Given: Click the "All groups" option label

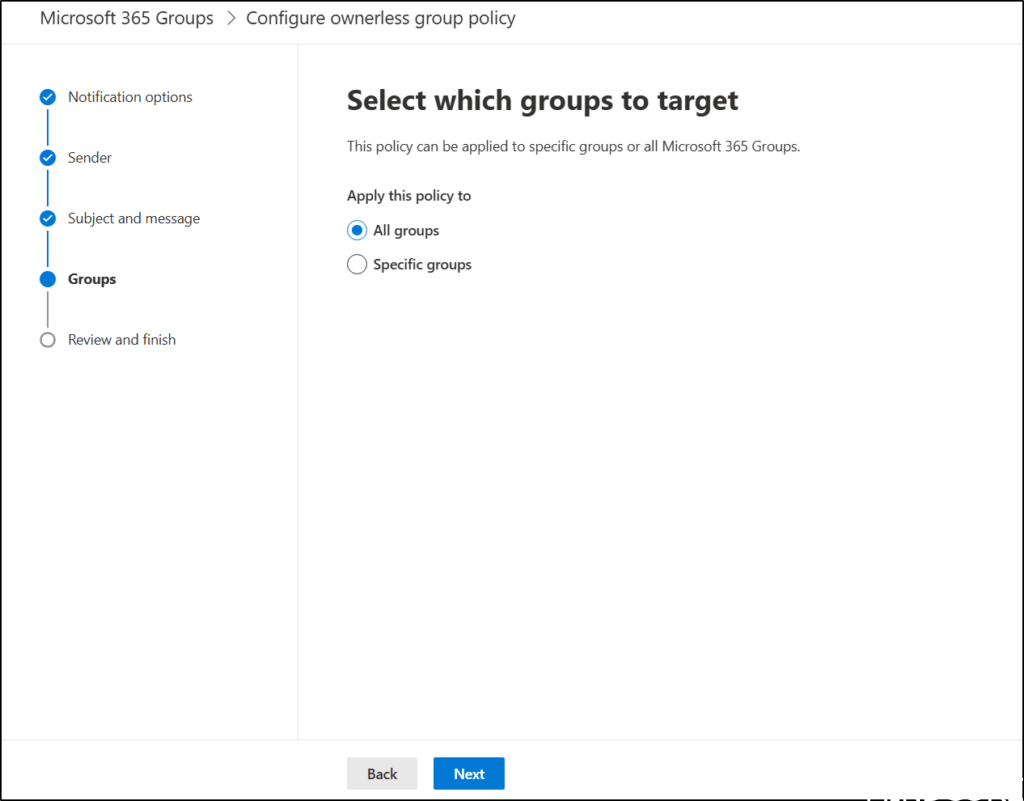Looking at the screenshot, I should pos(406,231).
